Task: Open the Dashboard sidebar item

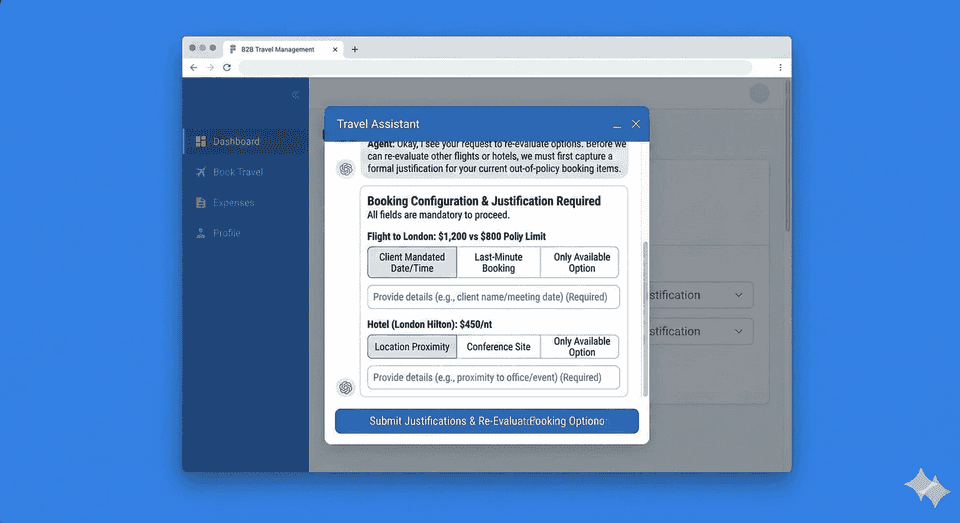Action: click(246, 141)
